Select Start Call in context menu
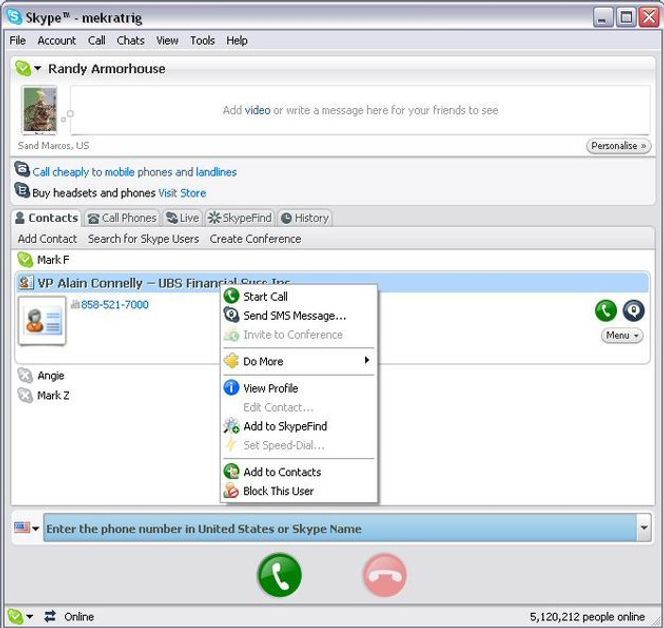 click(299, 296)
